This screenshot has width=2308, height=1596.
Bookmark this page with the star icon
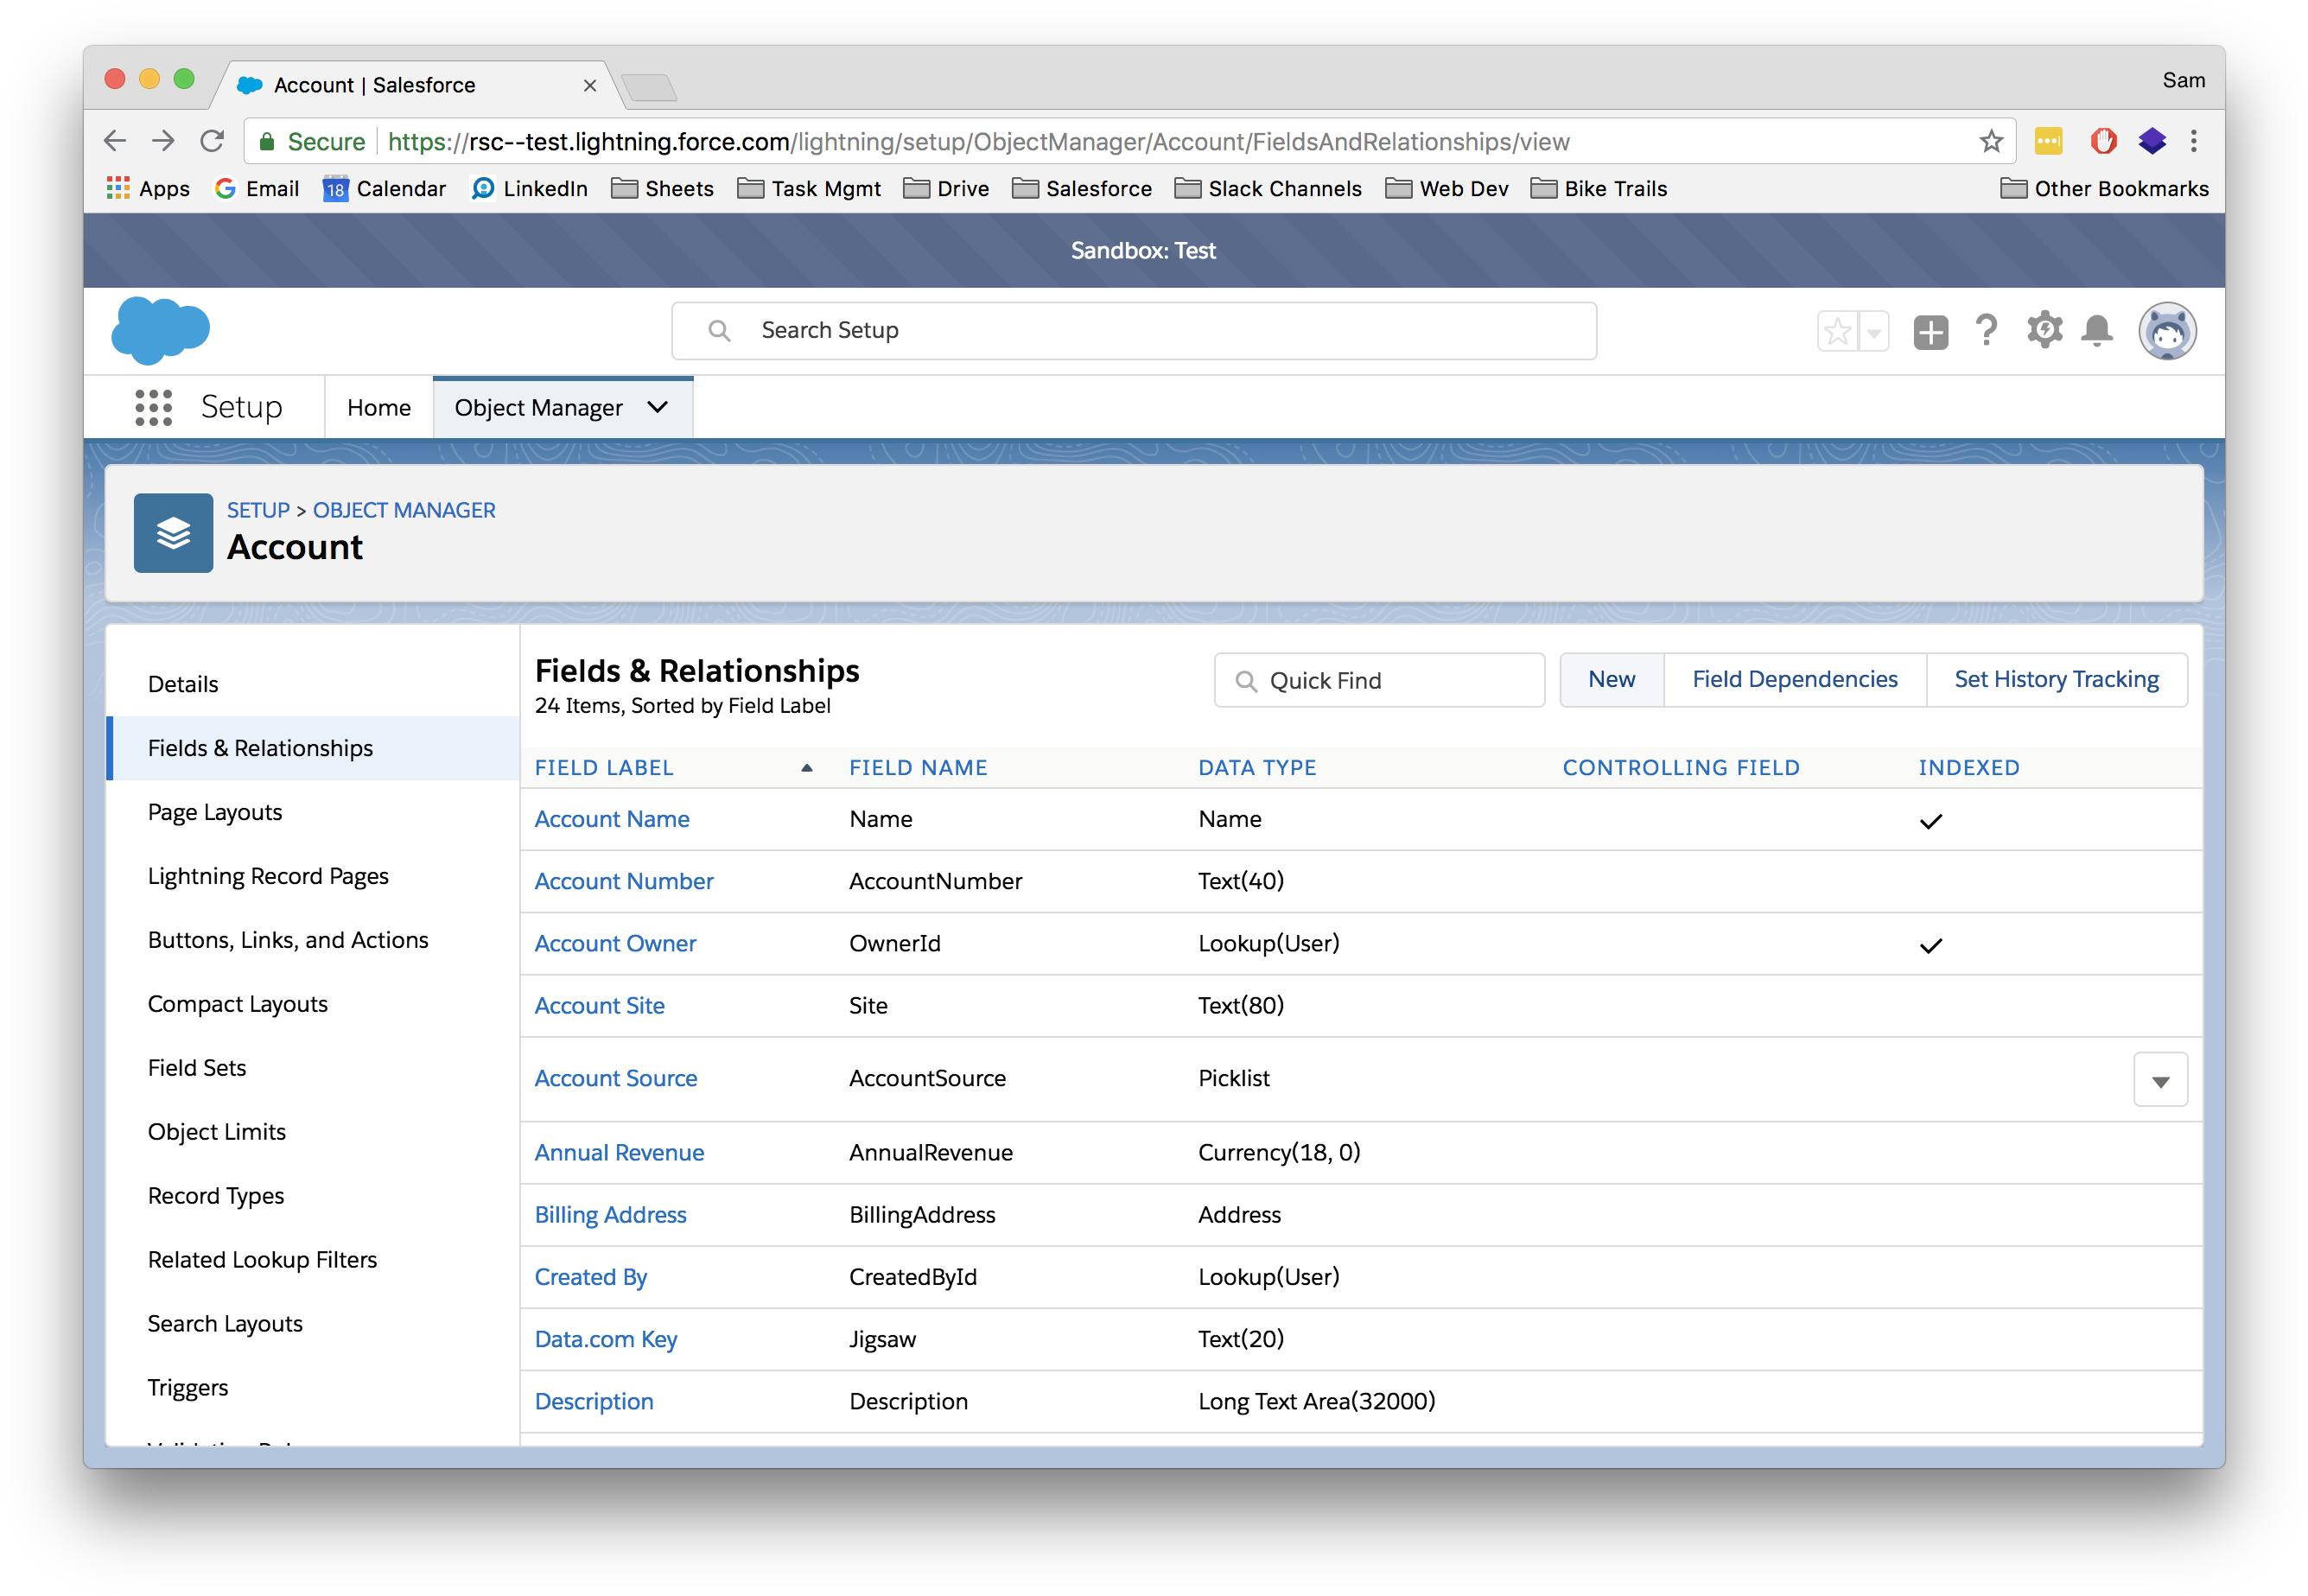click(1990, 141)
